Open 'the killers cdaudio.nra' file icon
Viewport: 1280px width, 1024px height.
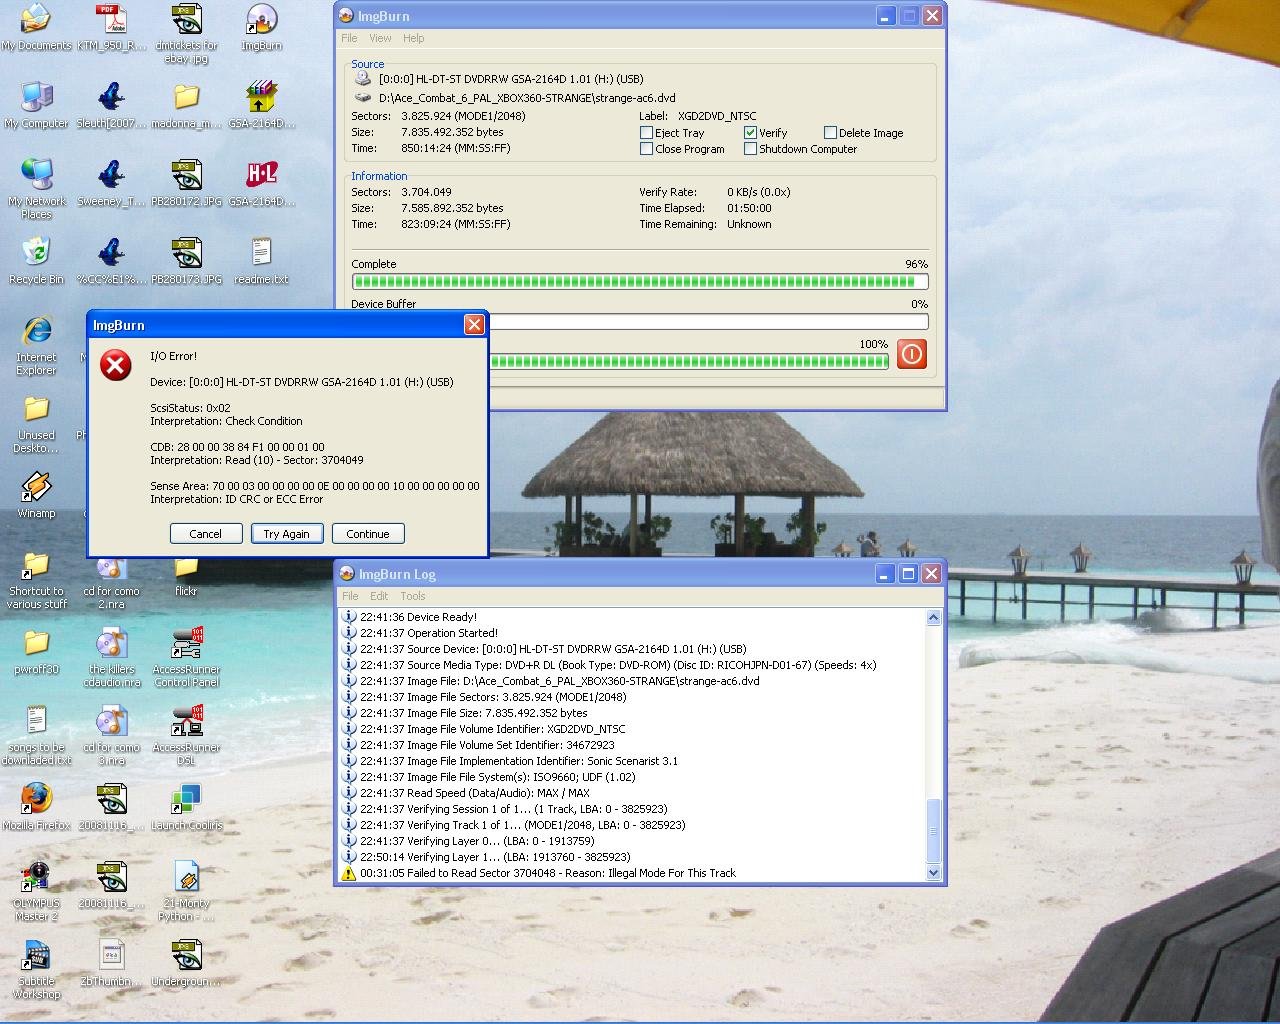pyautogui.click(x=111, y=657)
